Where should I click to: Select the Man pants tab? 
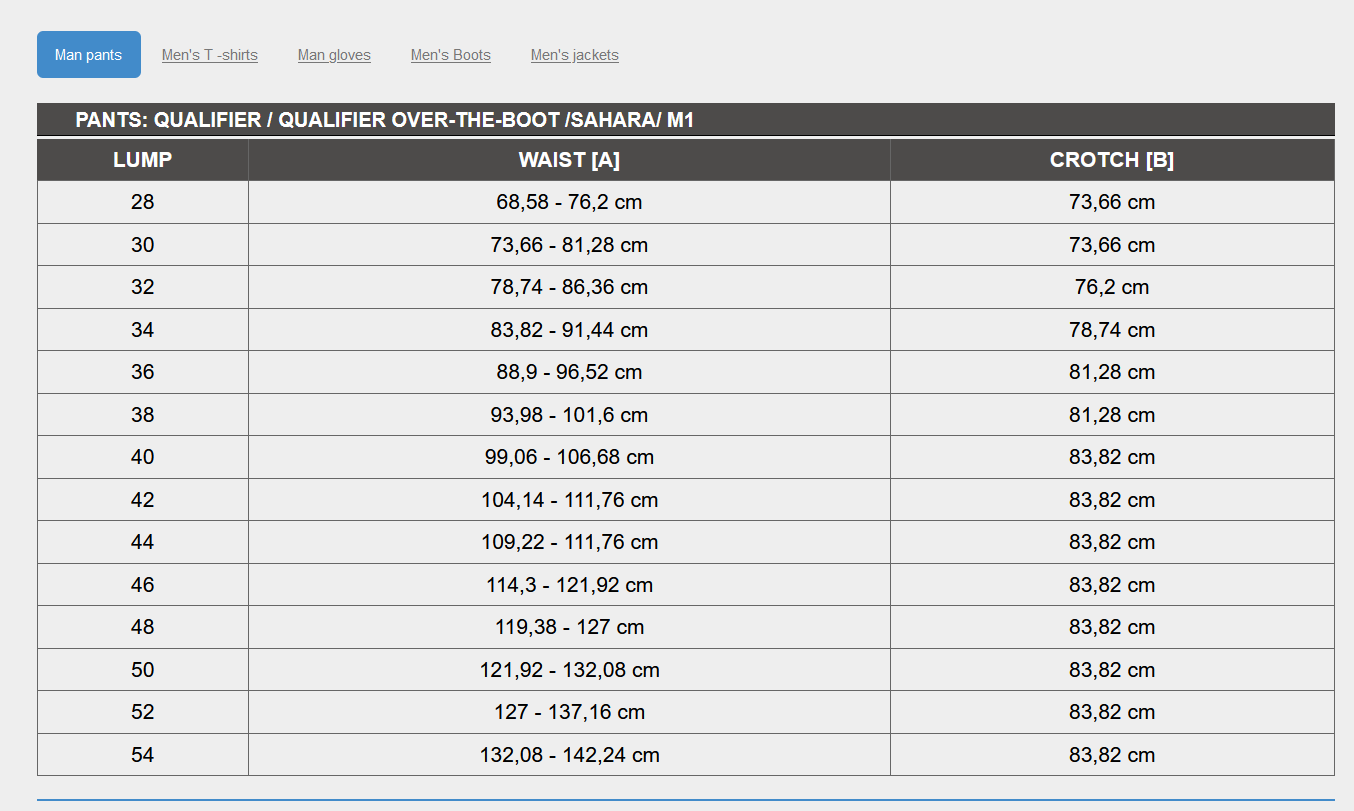pos(89,54)
